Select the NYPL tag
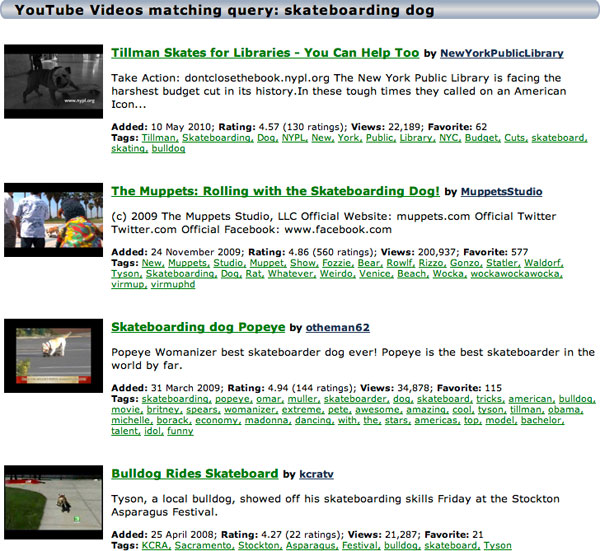 tap(295, 138)
